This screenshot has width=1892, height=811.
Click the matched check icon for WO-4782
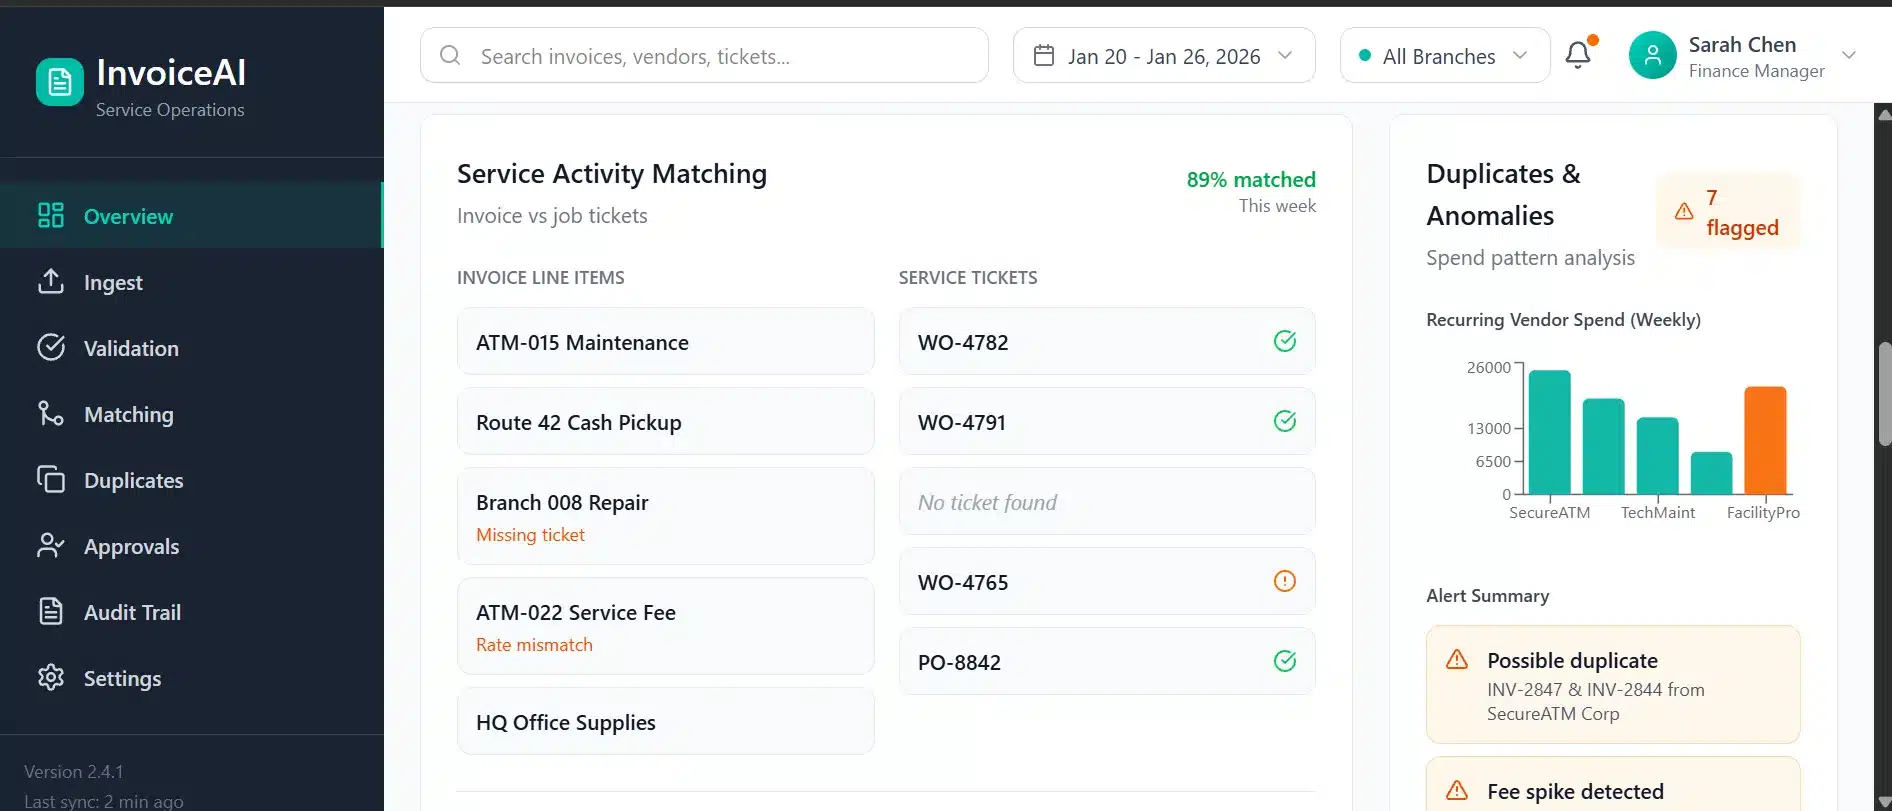click(1285, 341)
